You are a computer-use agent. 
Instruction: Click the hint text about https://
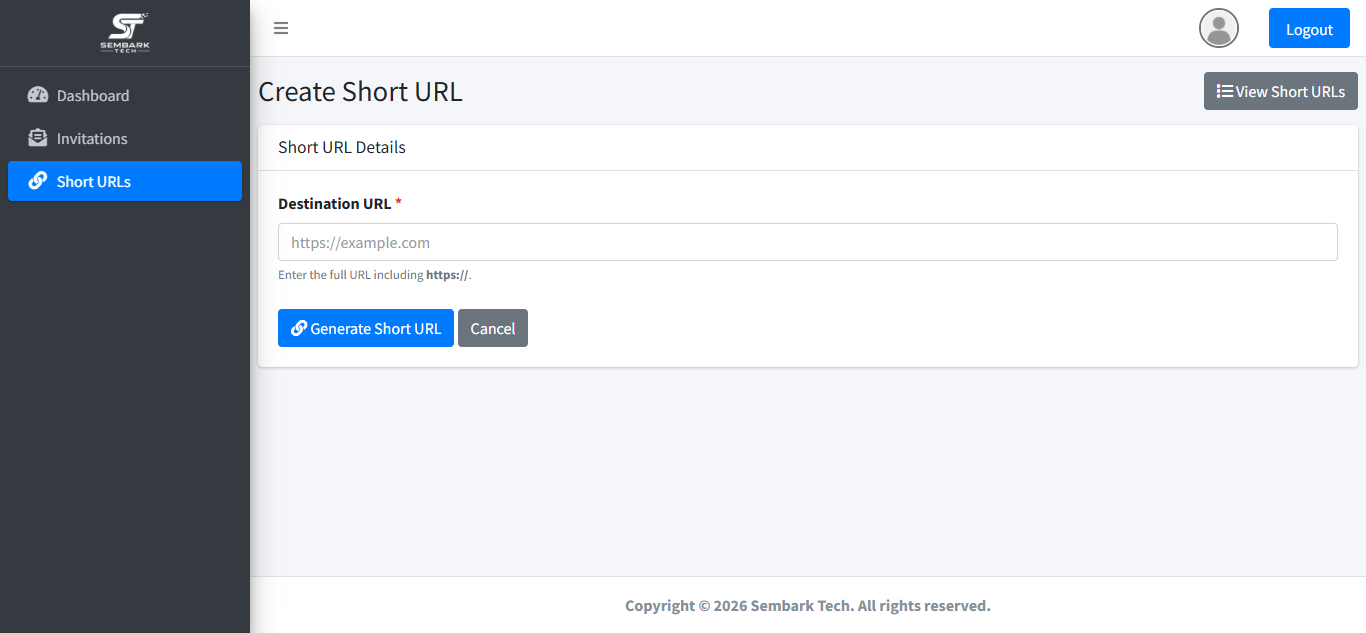[x=374, y=275]
